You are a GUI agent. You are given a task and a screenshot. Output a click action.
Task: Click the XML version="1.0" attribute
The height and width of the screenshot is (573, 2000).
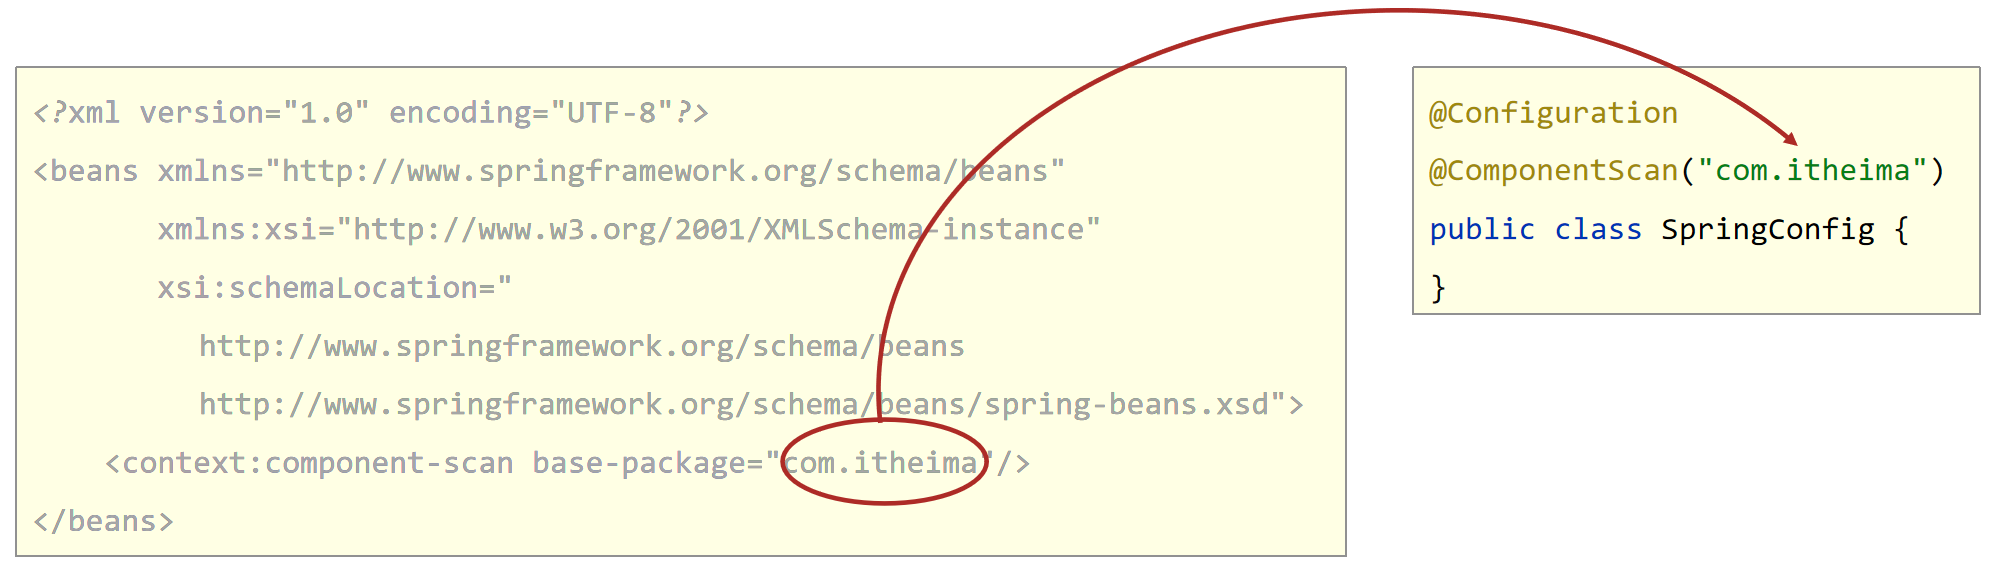(x=254, y=113)
